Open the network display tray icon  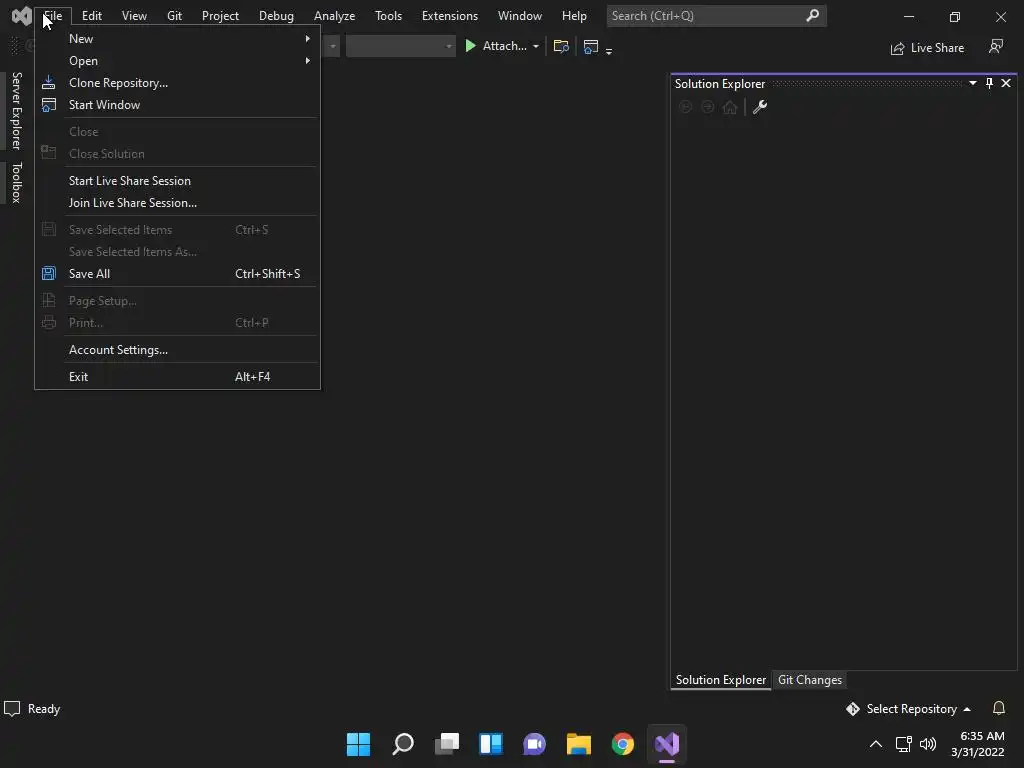click(x=903, y=744)
